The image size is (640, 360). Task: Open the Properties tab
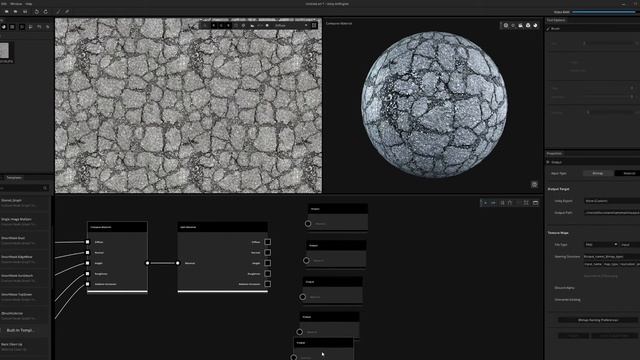[554, 153]
